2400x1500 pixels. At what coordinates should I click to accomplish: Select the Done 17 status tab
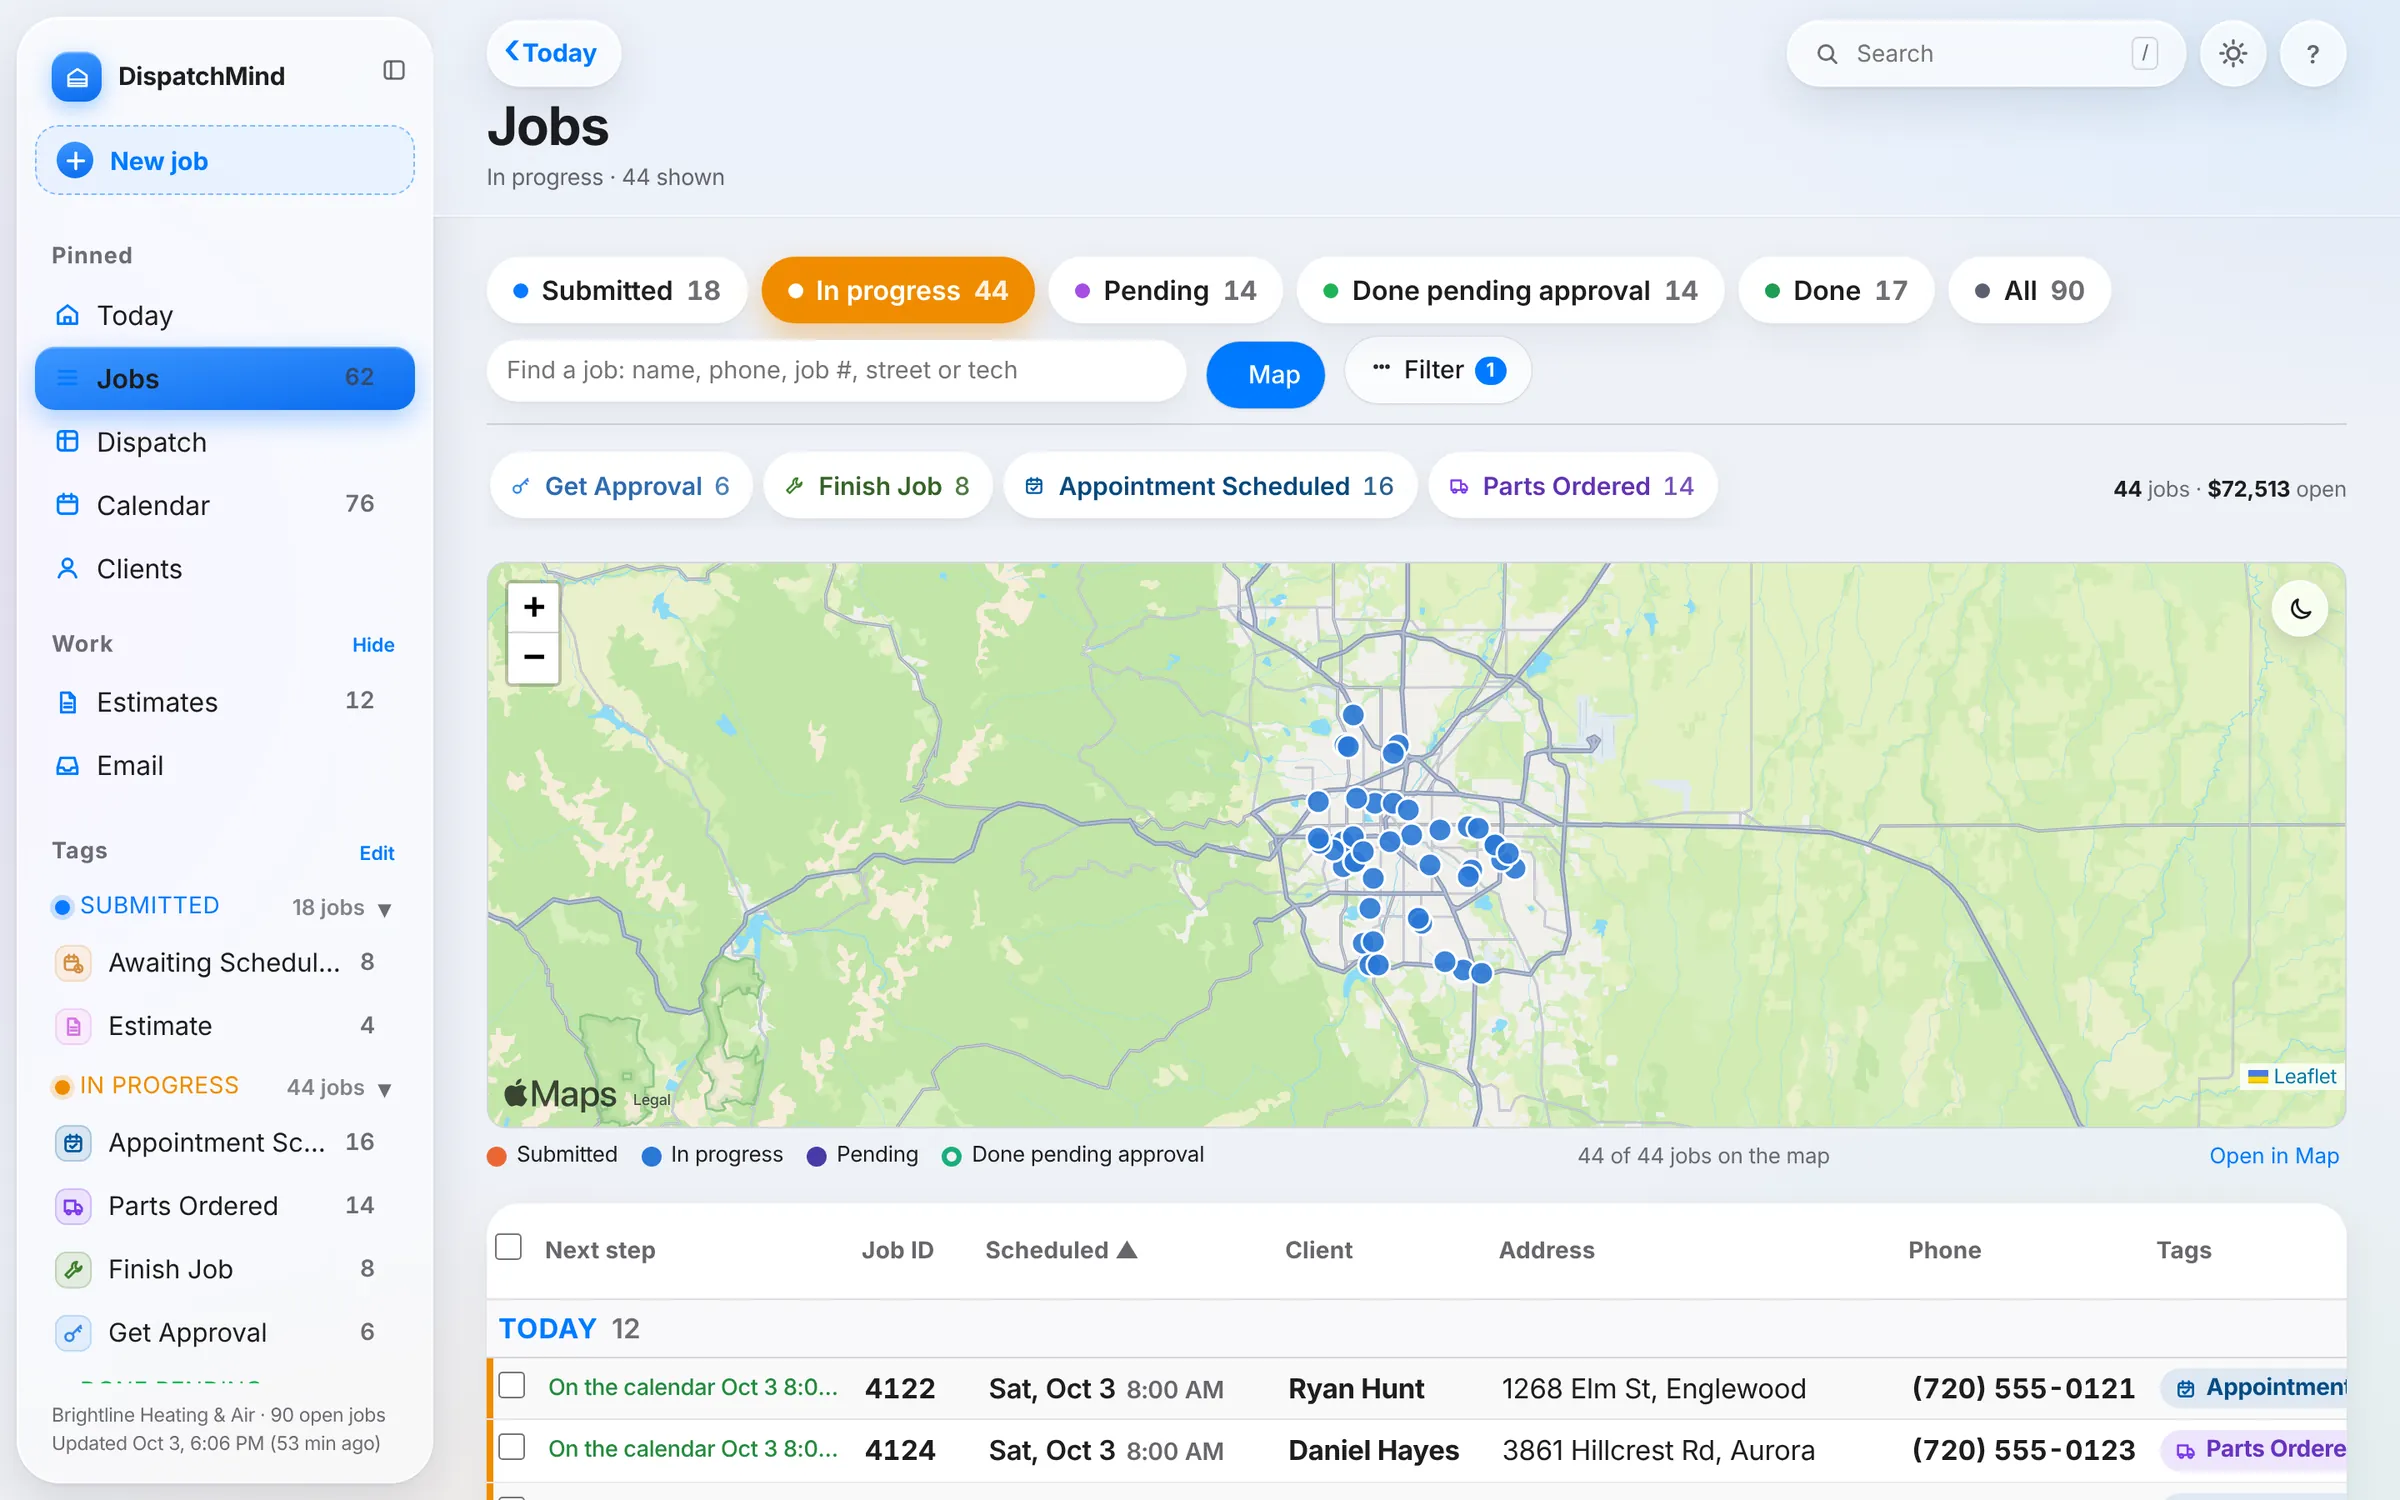coord(1836,291)
